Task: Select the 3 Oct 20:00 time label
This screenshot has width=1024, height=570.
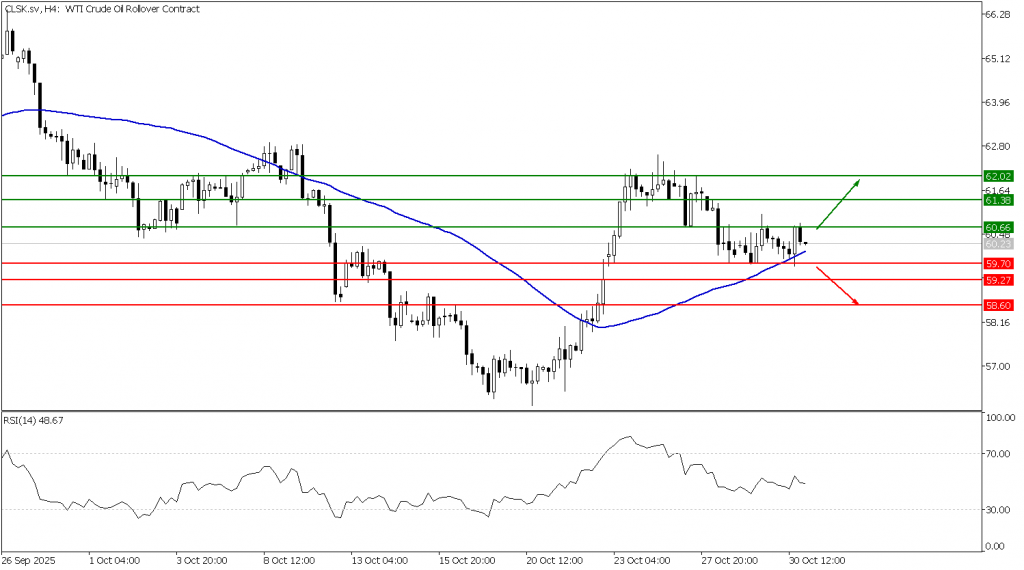Action: pyautogui.click(x=202, y=561)
